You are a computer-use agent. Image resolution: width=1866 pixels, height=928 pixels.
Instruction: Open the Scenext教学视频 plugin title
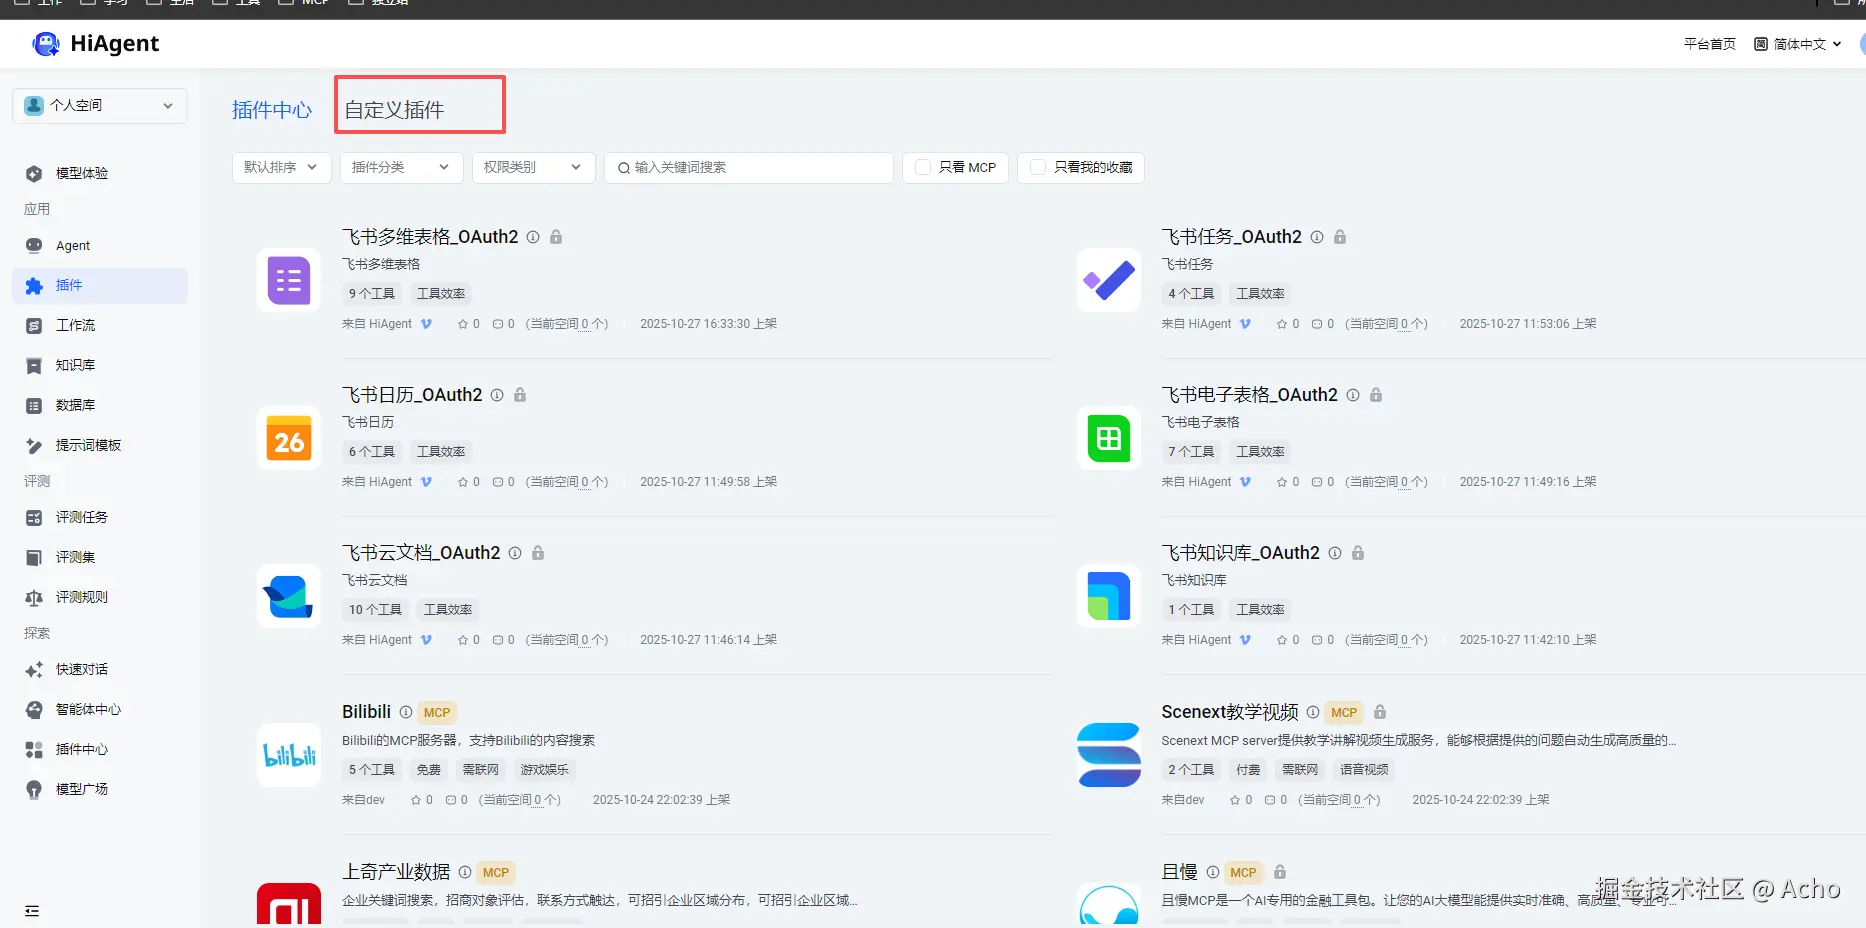1230,712
